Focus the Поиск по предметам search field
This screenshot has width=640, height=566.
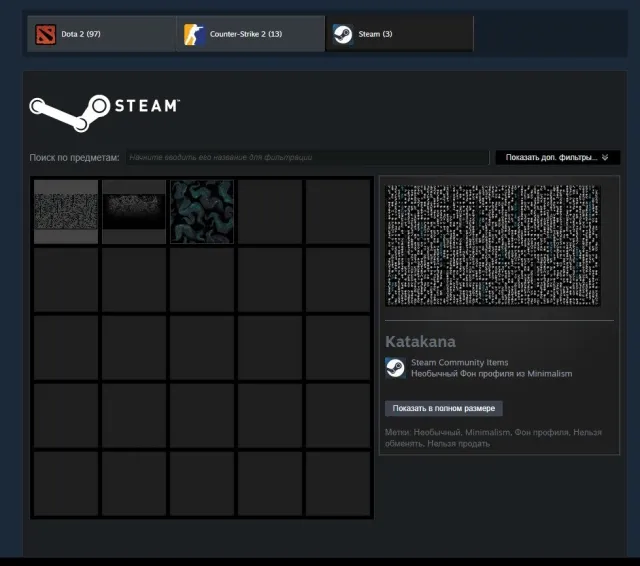point(307,158)
